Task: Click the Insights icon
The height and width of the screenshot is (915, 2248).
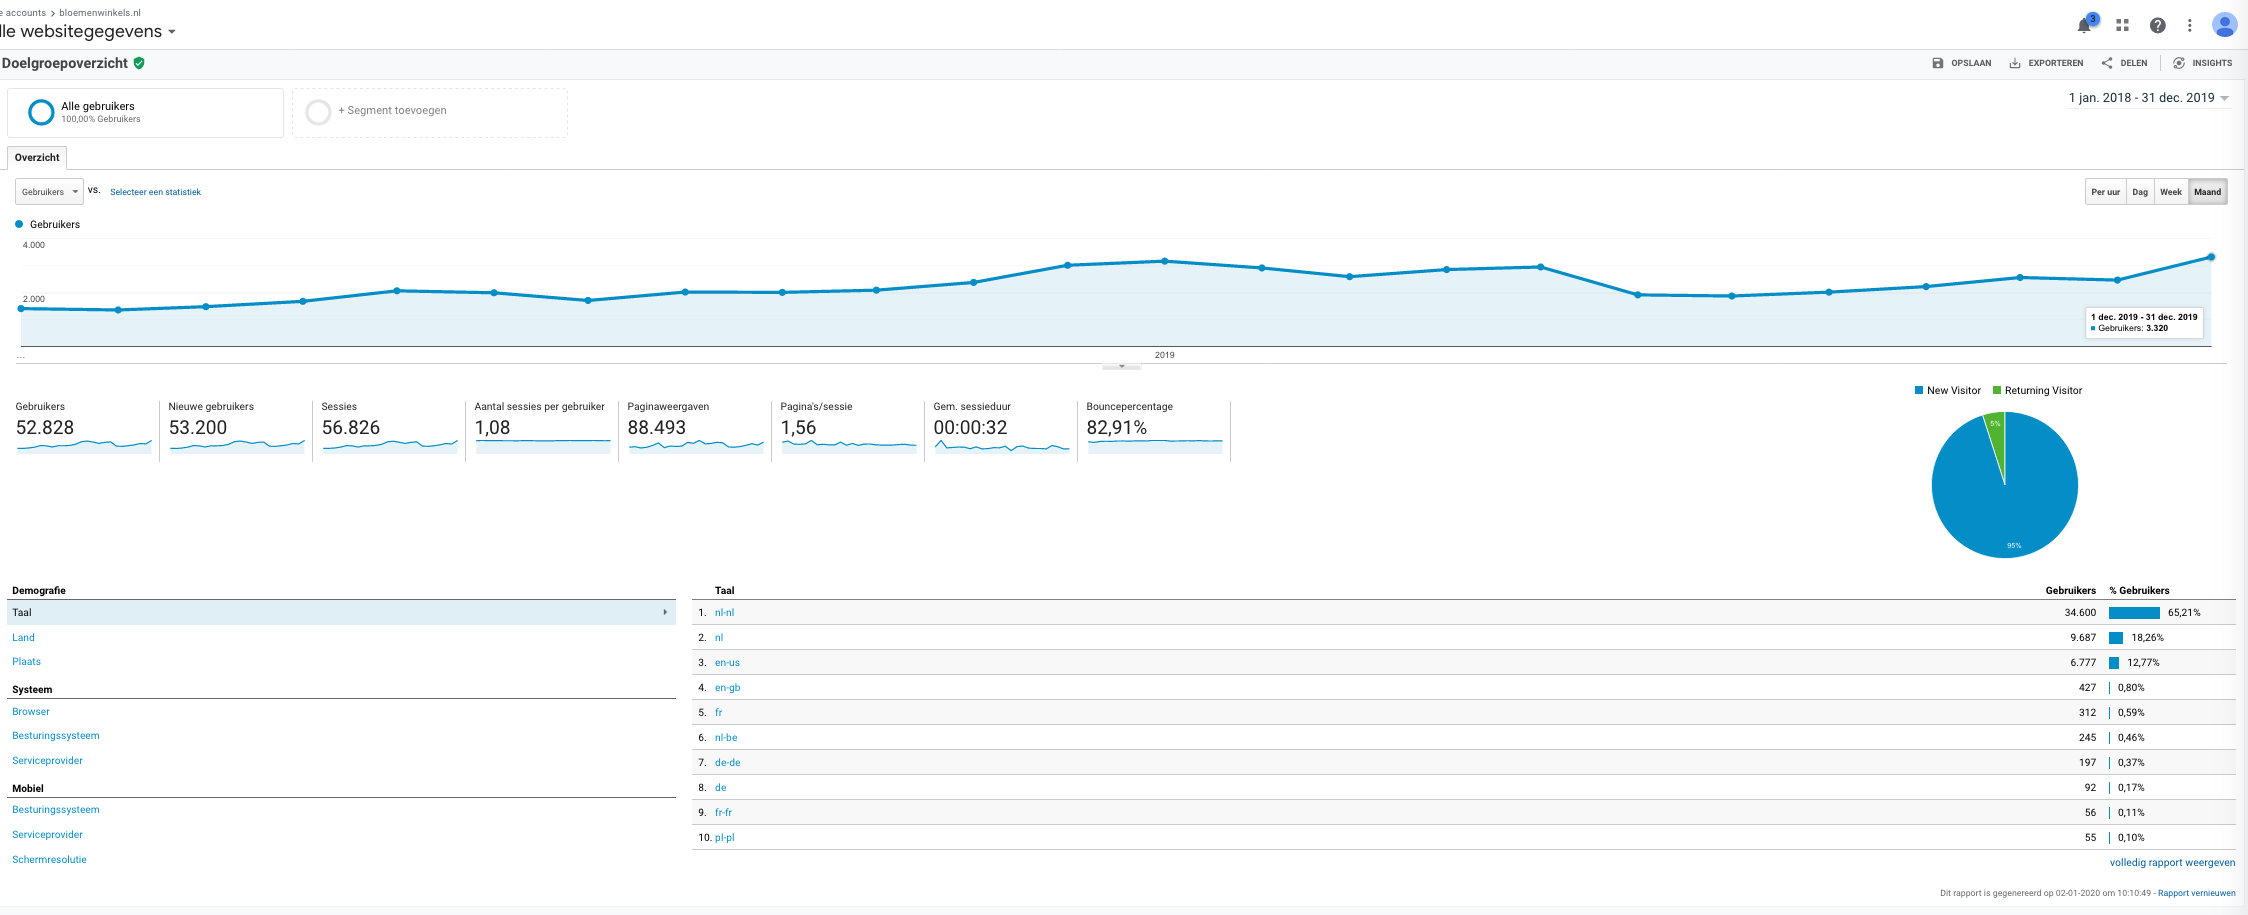Action: [x=2179, y=63]
